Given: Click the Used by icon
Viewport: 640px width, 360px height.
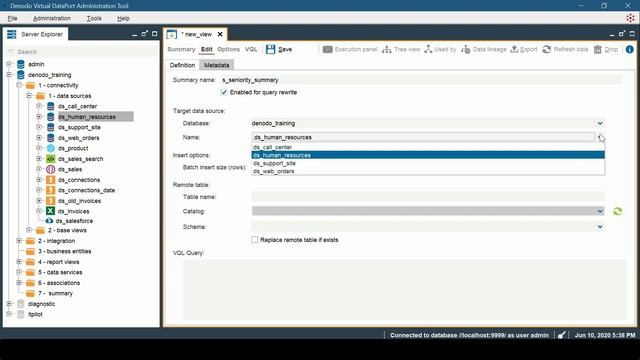Looking at the screenshot, I should pyautogui.click(x=428, y=49).
